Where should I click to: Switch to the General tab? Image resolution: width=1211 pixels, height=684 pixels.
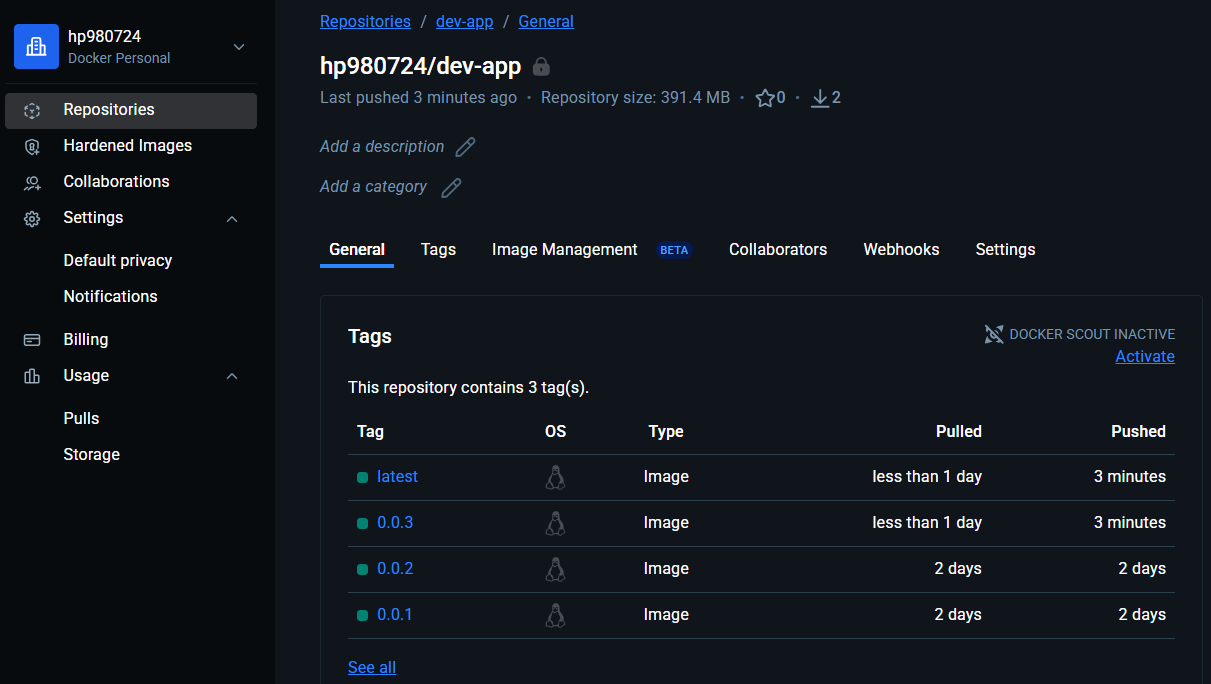[357, 250]
